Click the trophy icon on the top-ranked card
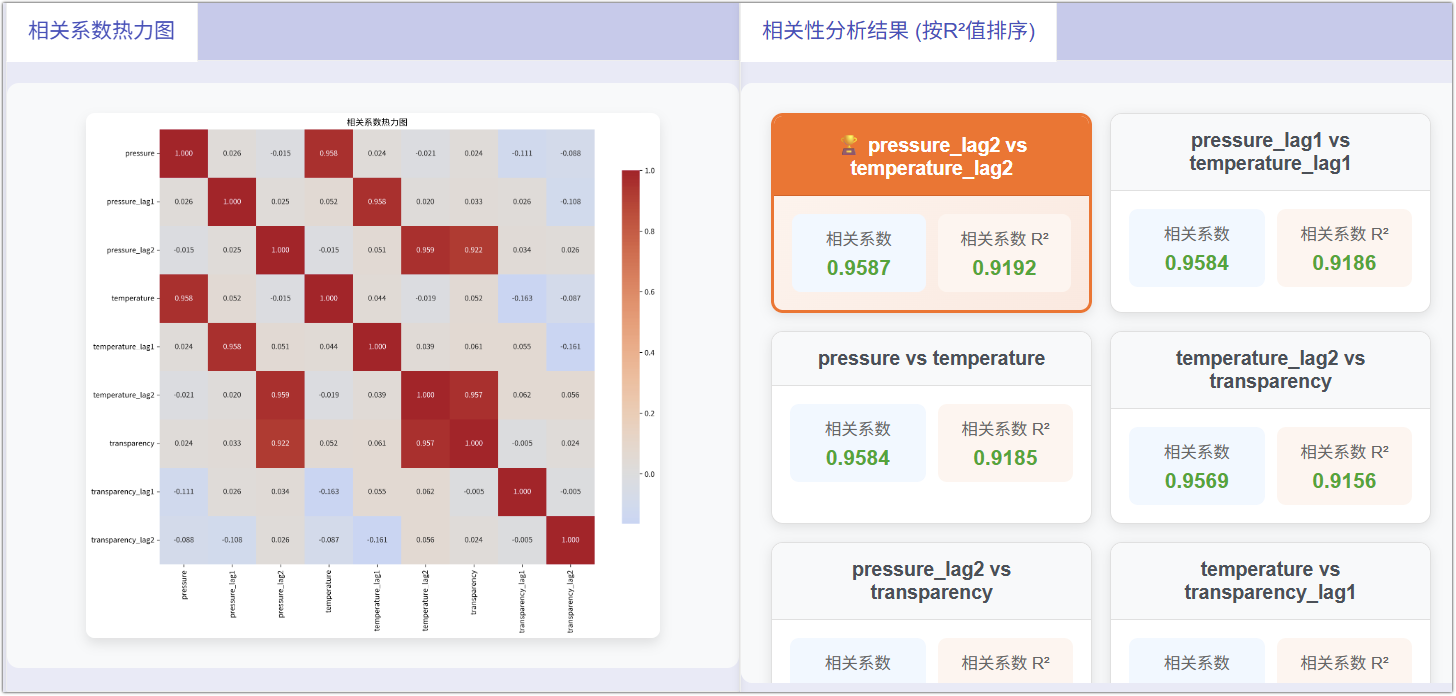Screen dimensions: 1456x696 point(848,146)
